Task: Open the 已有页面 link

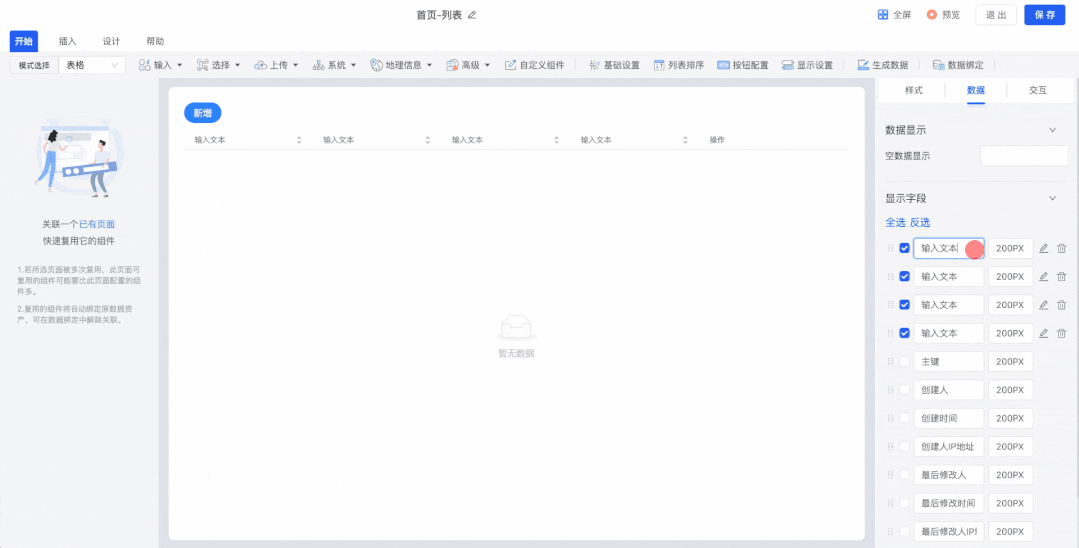Action: click(97, 224)
